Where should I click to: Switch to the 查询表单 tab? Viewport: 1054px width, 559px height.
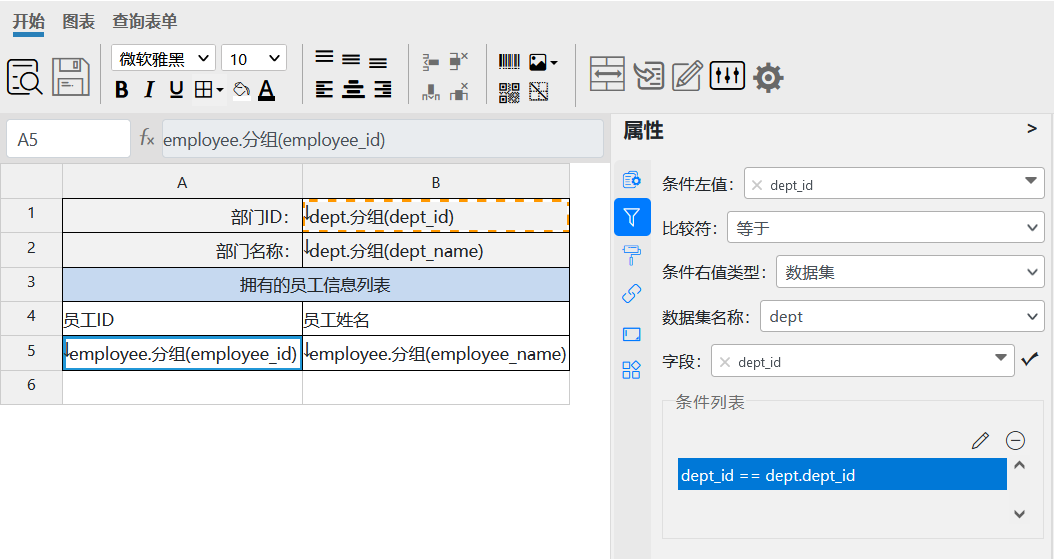tap(145, 22)
